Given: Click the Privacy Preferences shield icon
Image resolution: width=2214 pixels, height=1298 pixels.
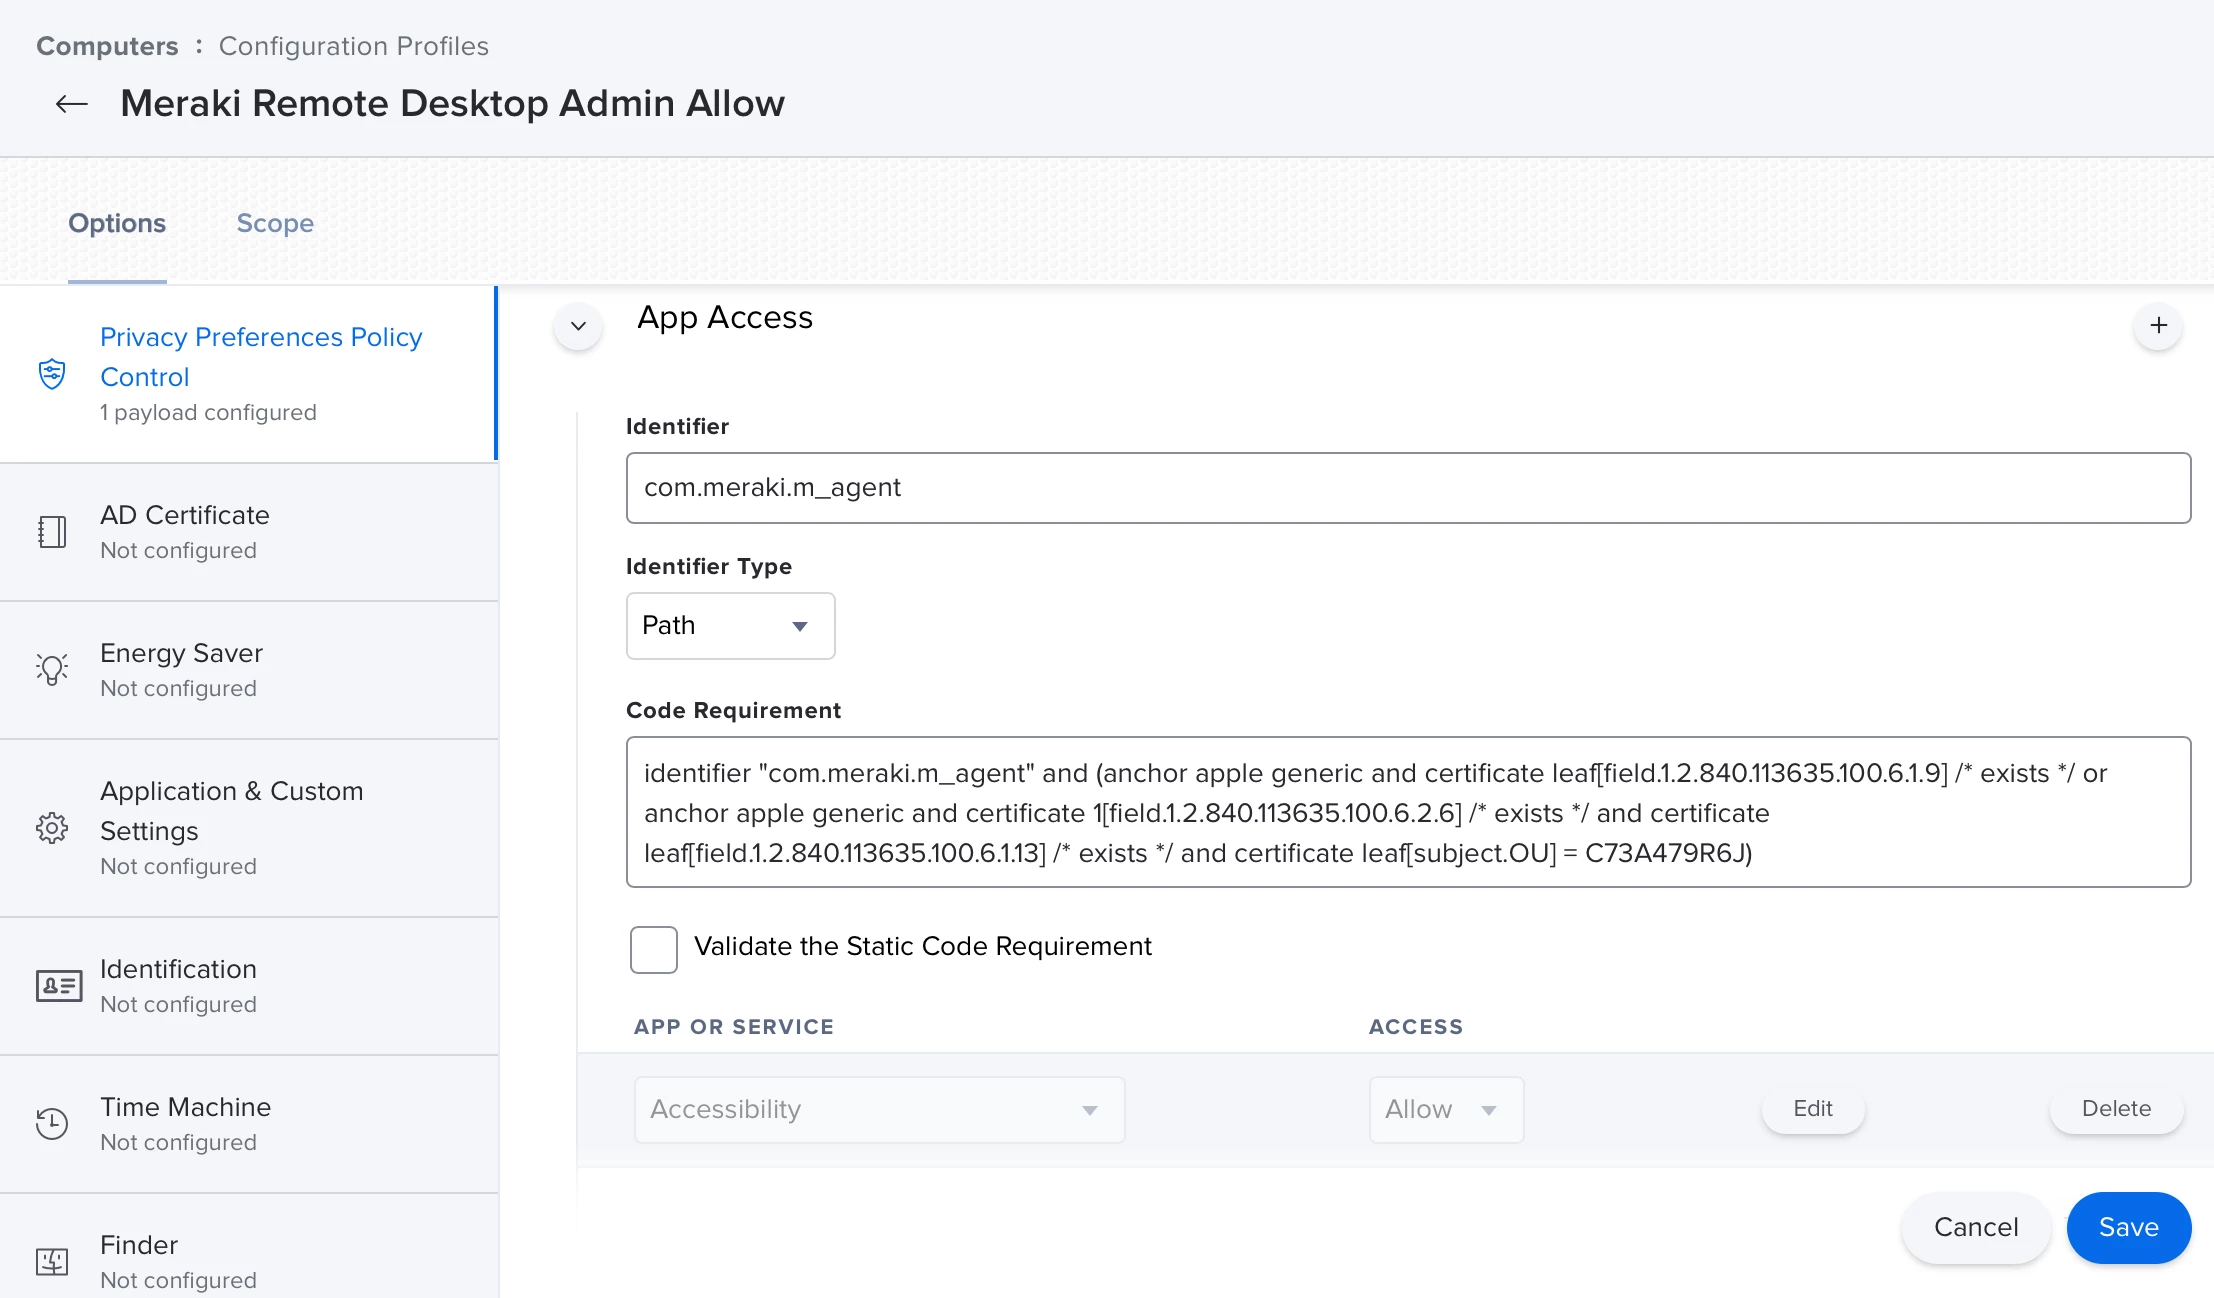Looking at the screenshot, I should point(52,374).
